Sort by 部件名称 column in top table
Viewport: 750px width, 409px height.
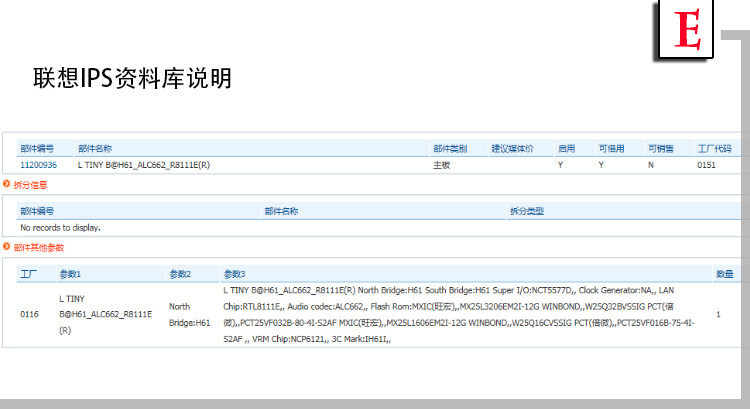pyautogui.click(x=95, y=149)
